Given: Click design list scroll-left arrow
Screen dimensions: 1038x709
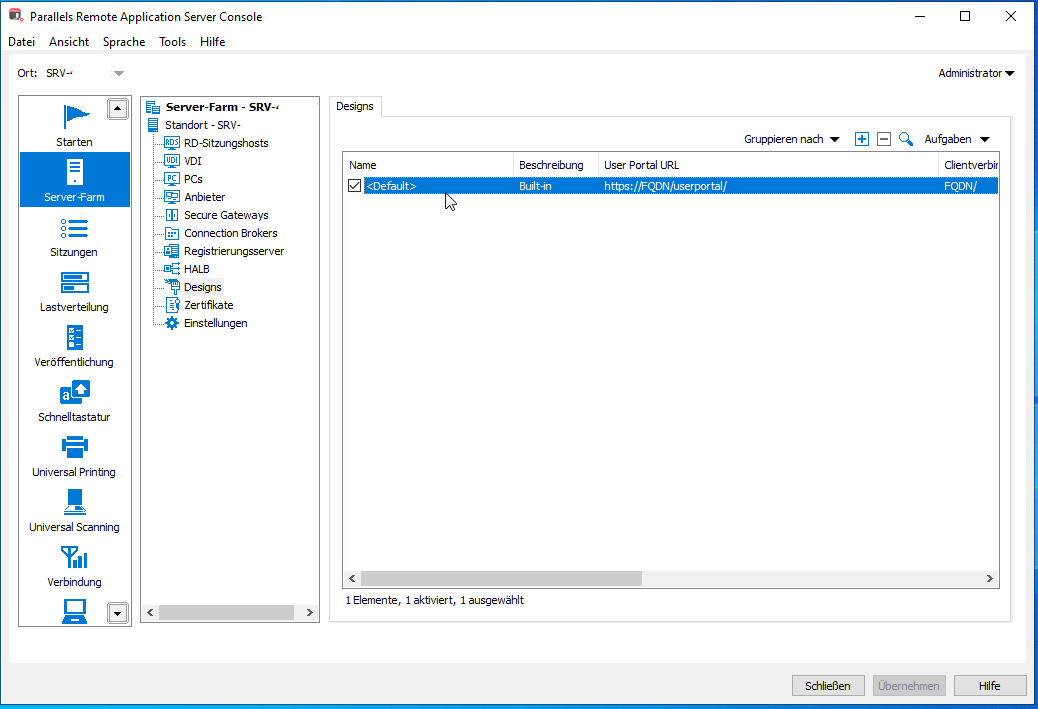Looking at the screenshot, I should pos(352,579).
